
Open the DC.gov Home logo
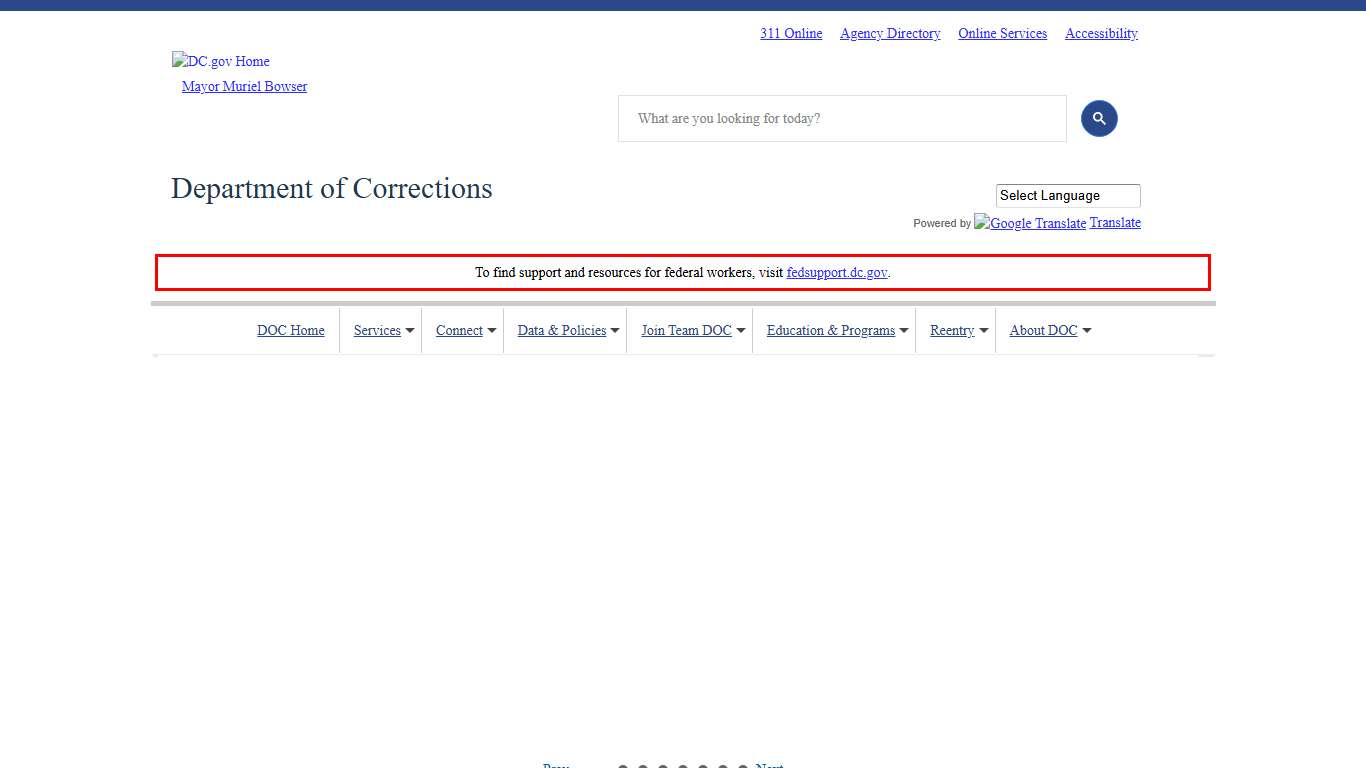point(221,61)
